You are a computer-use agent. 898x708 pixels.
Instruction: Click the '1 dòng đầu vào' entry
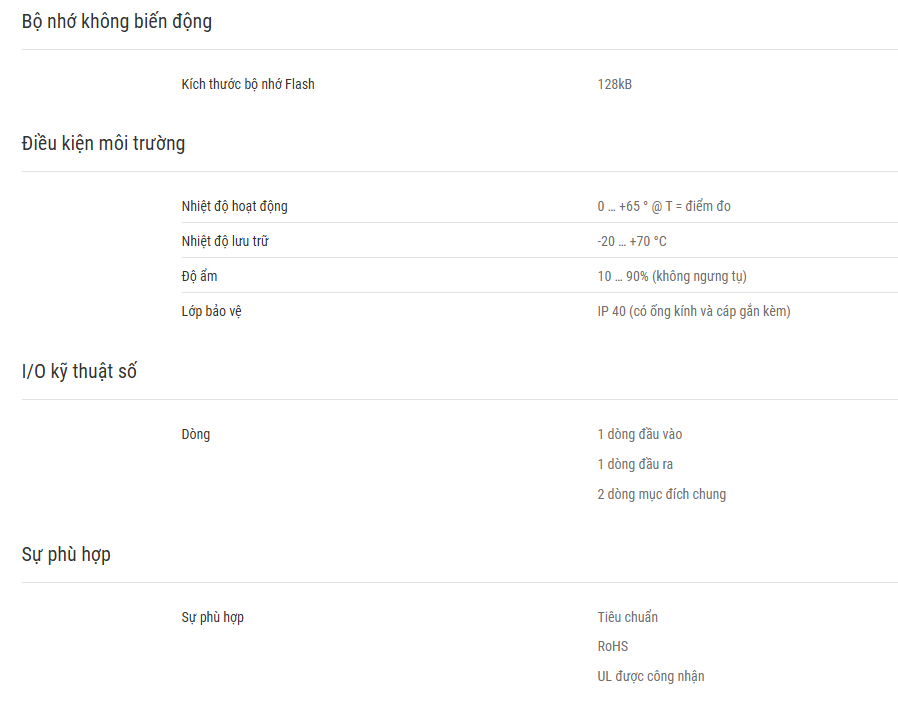(640, 434)
